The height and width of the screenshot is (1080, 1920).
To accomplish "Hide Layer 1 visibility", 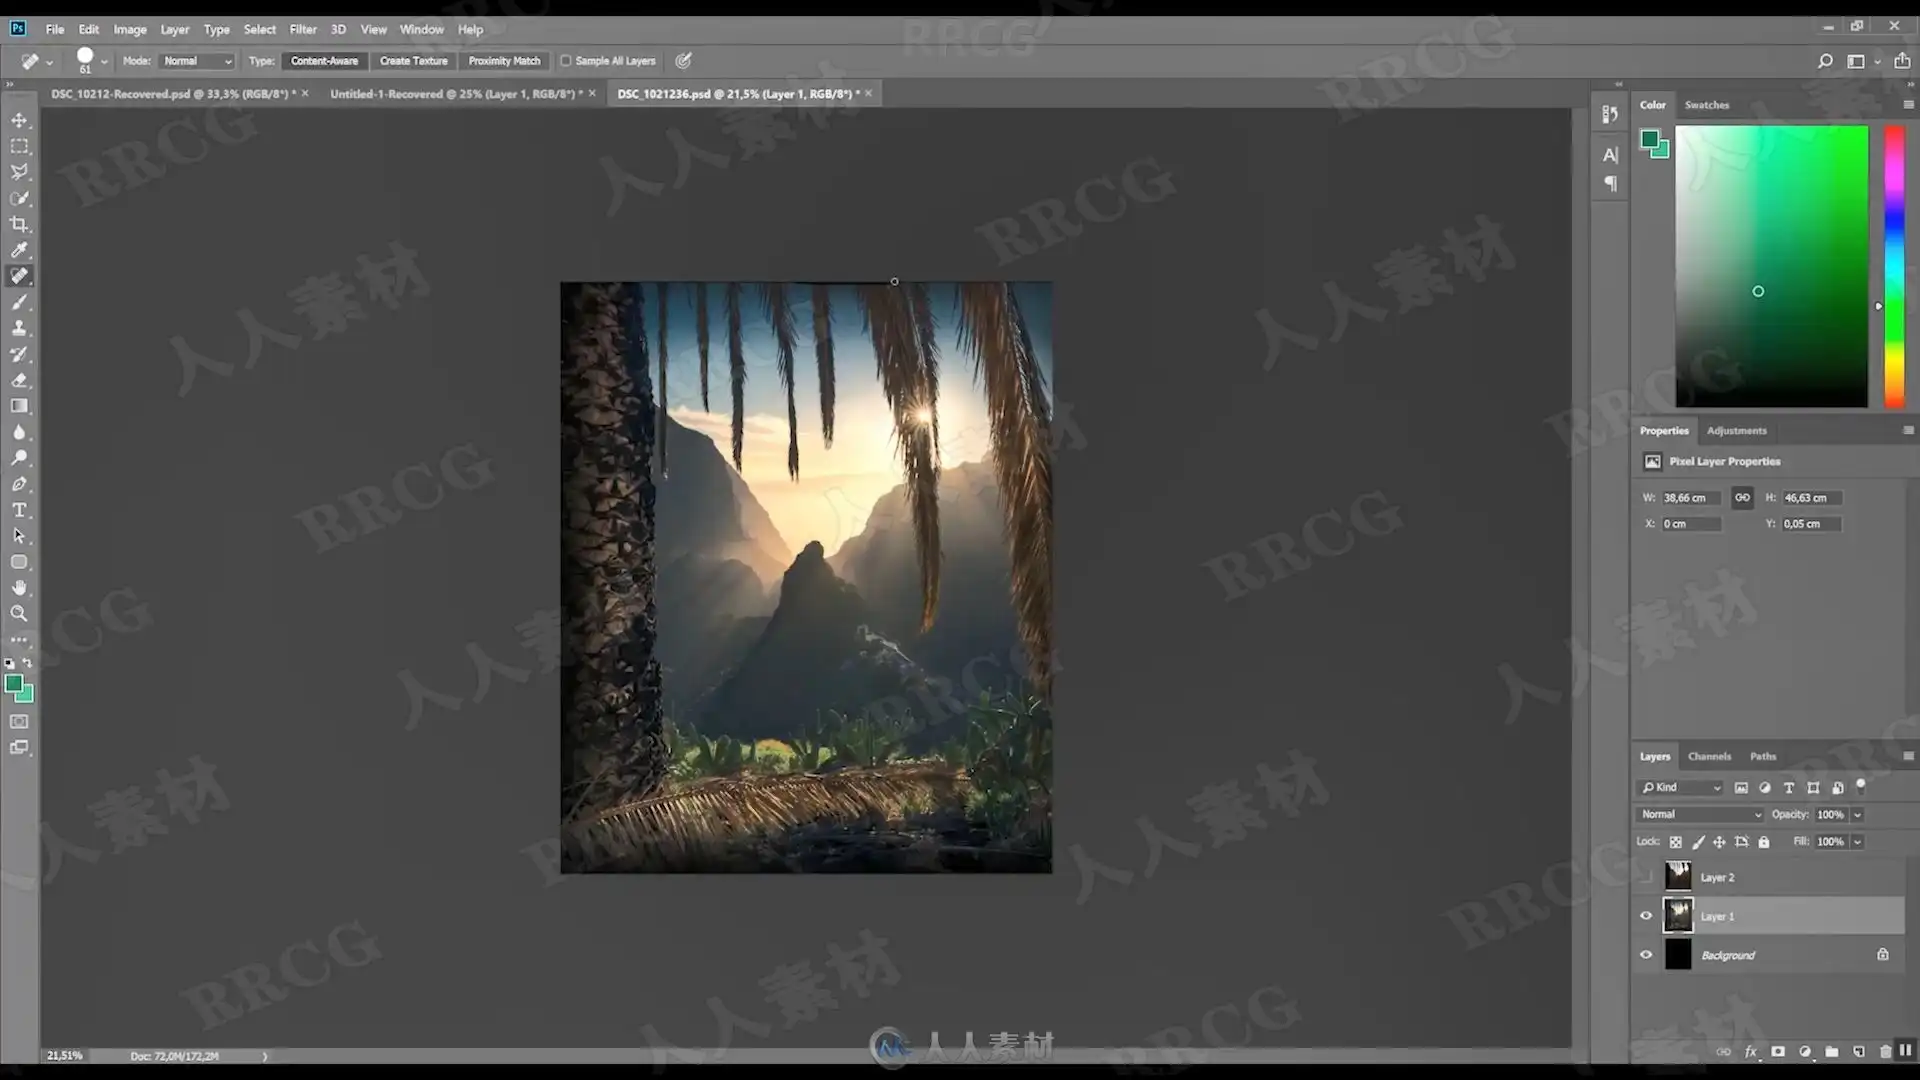I will (1646, 916).
